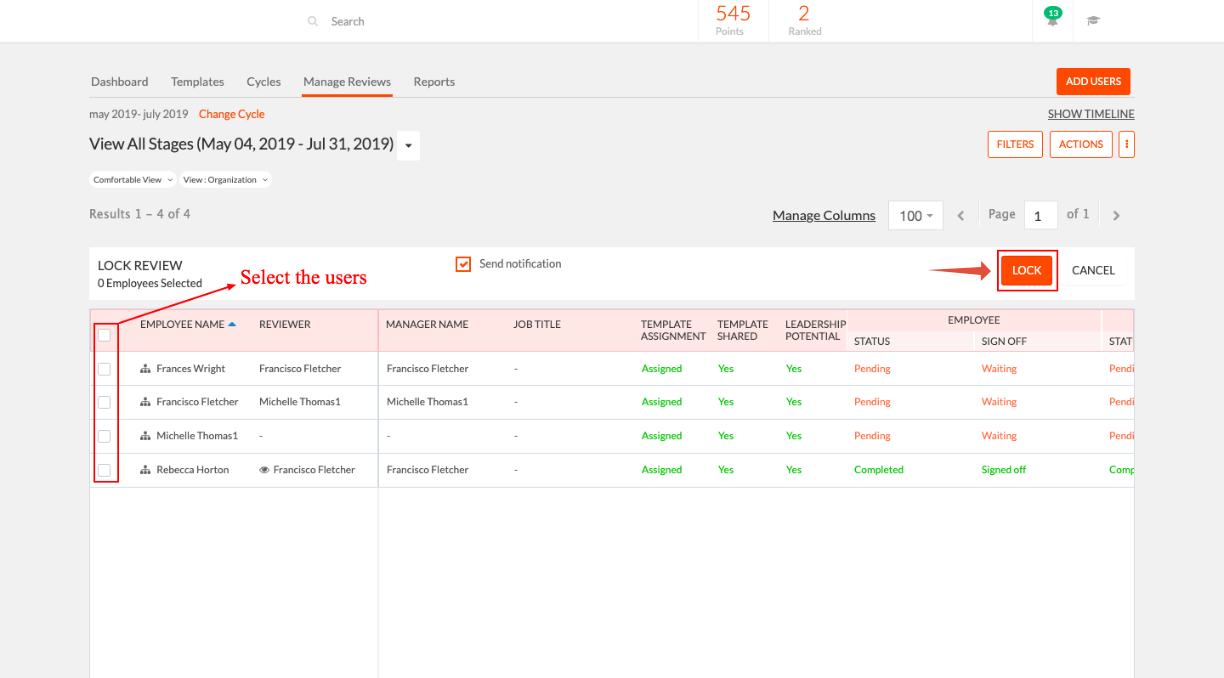Viewport: 1224px width, 678px height.
Task: Click Michelle Thomas1 in the reviewer column
Action: (300, 402)
